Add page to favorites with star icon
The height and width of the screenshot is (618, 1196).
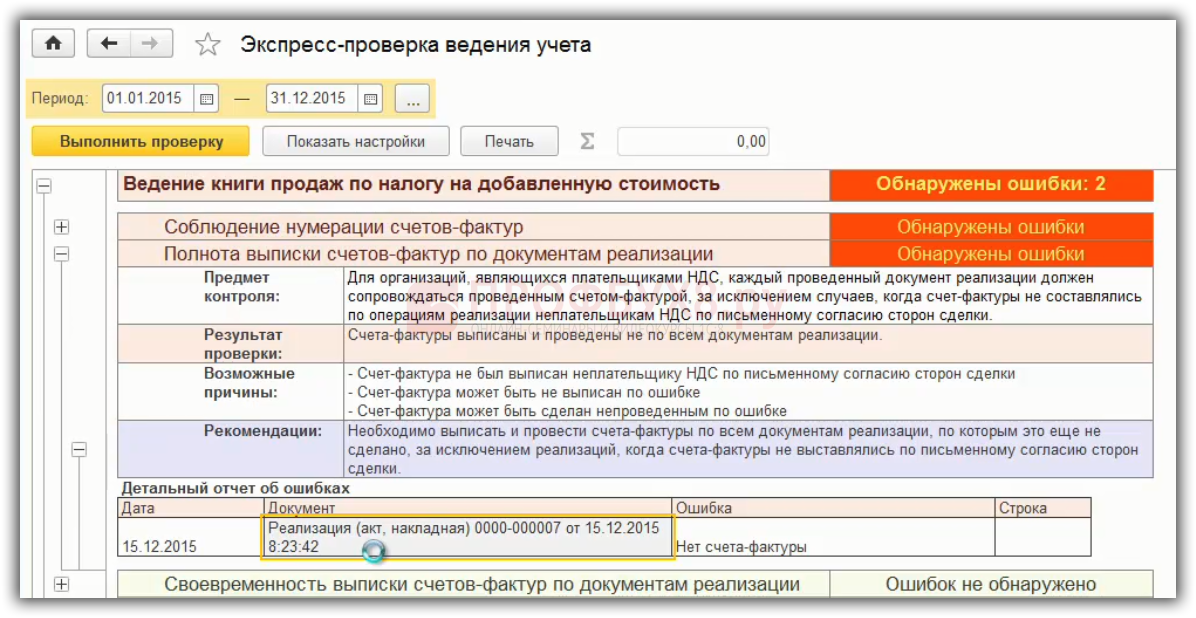click(x=207, y=44)
